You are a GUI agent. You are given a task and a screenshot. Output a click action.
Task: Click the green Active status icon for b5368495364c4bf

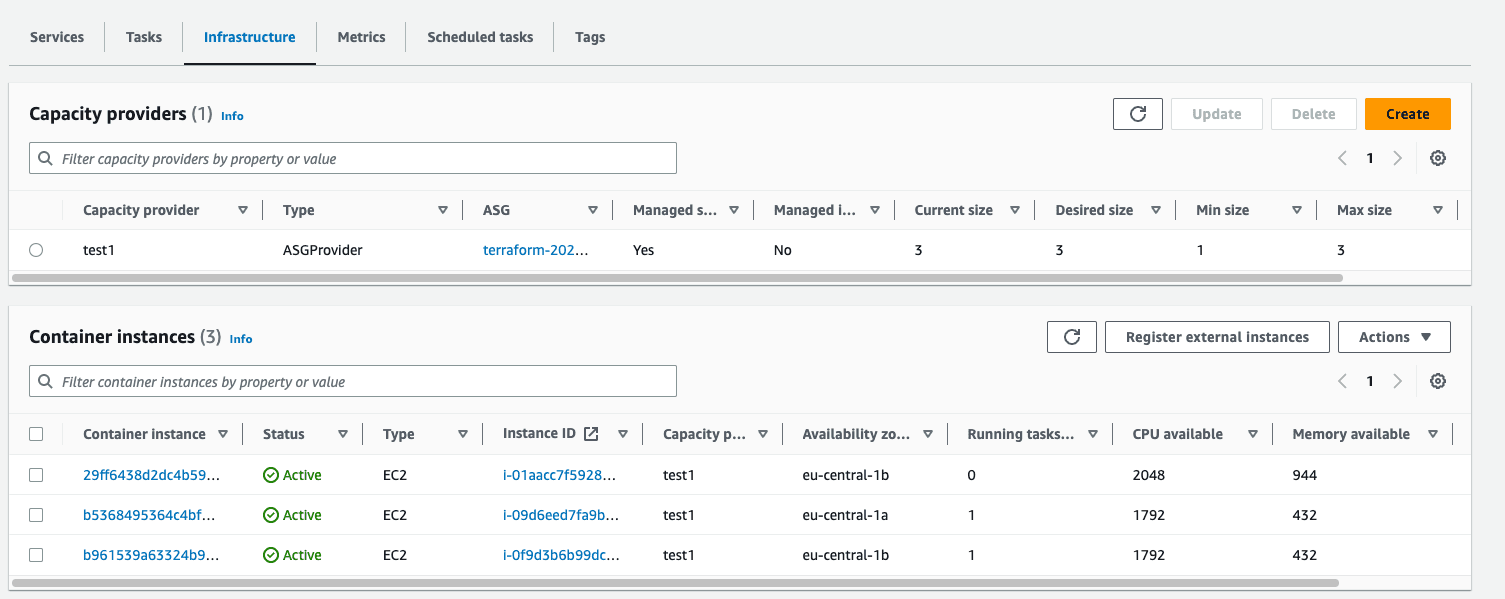pos(270,514)
